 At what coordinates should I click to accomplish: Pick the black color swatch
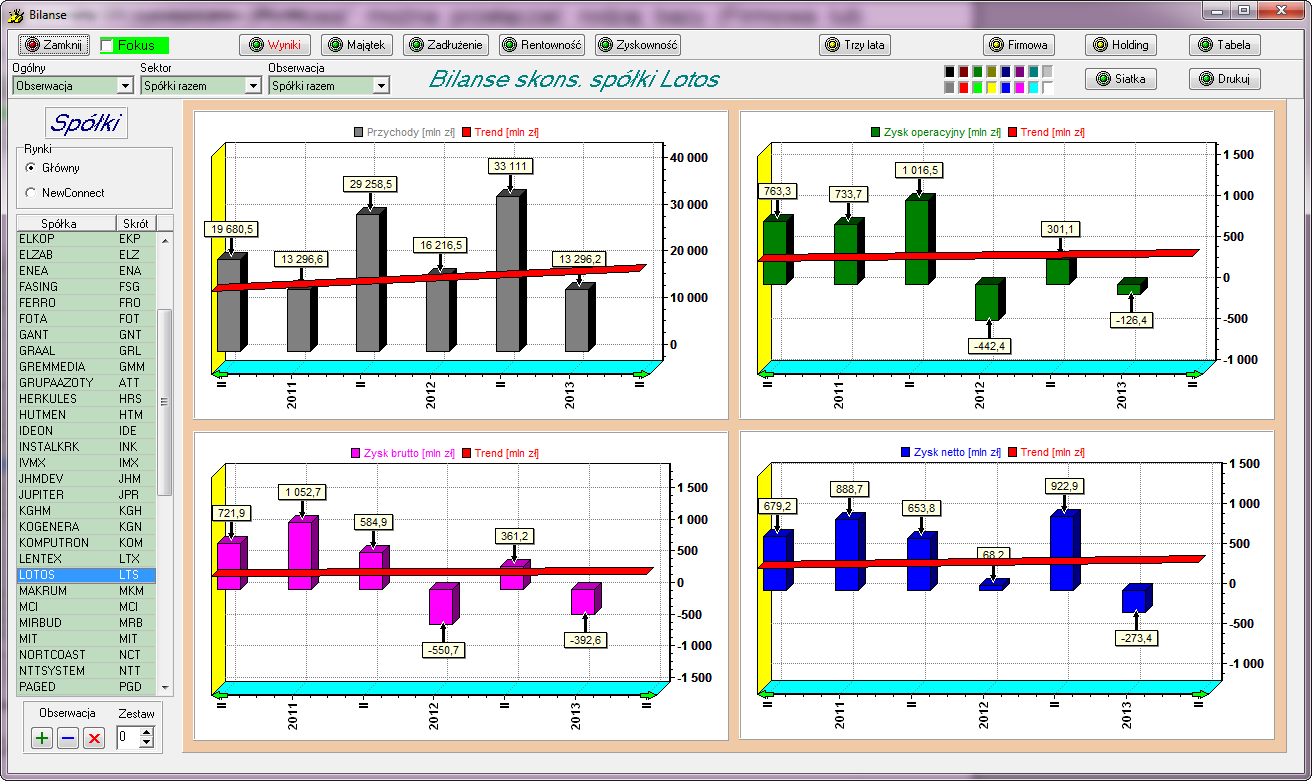(x=949, y=72)
